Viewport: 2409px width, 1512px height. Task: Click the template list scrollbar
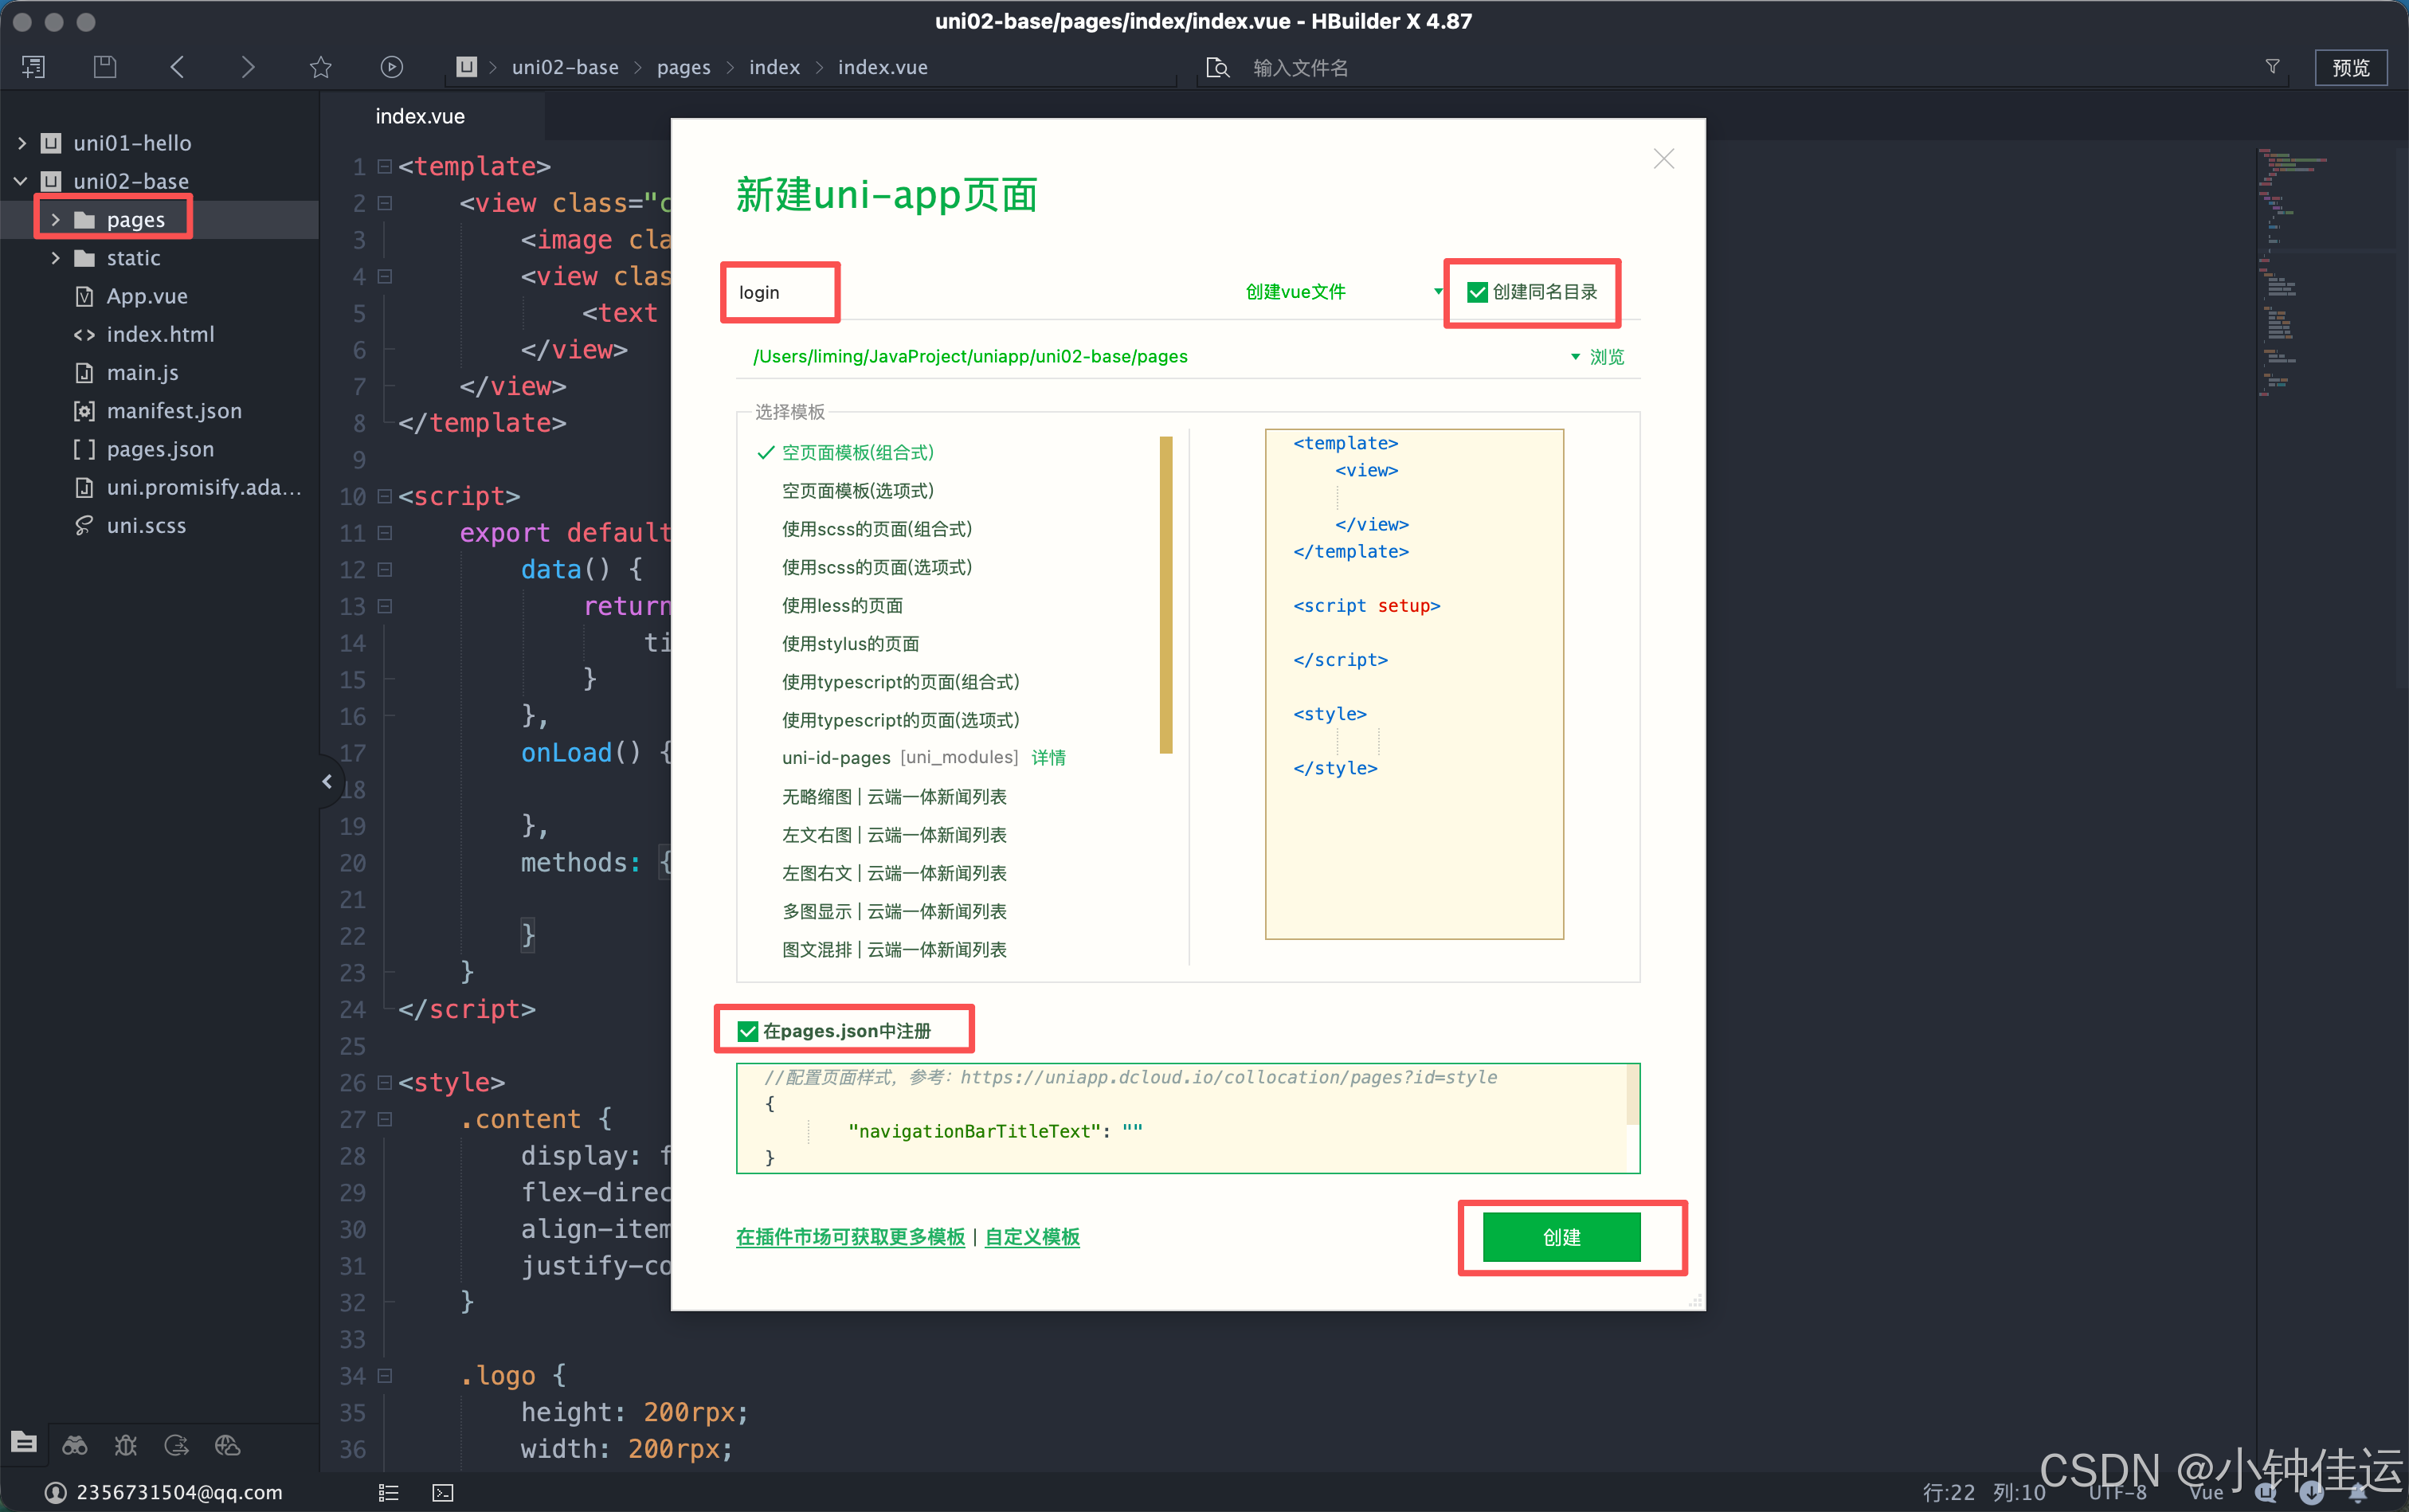tap(1166, 595)
